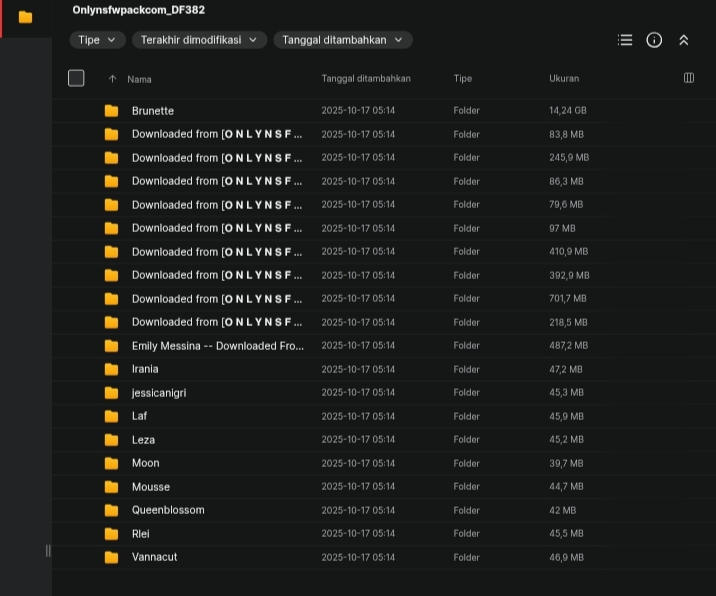Image resolution: width=716 pixels, height=596 pixels.
Task: Click the sidebar folder icon
Action: (x=26, y=17)
